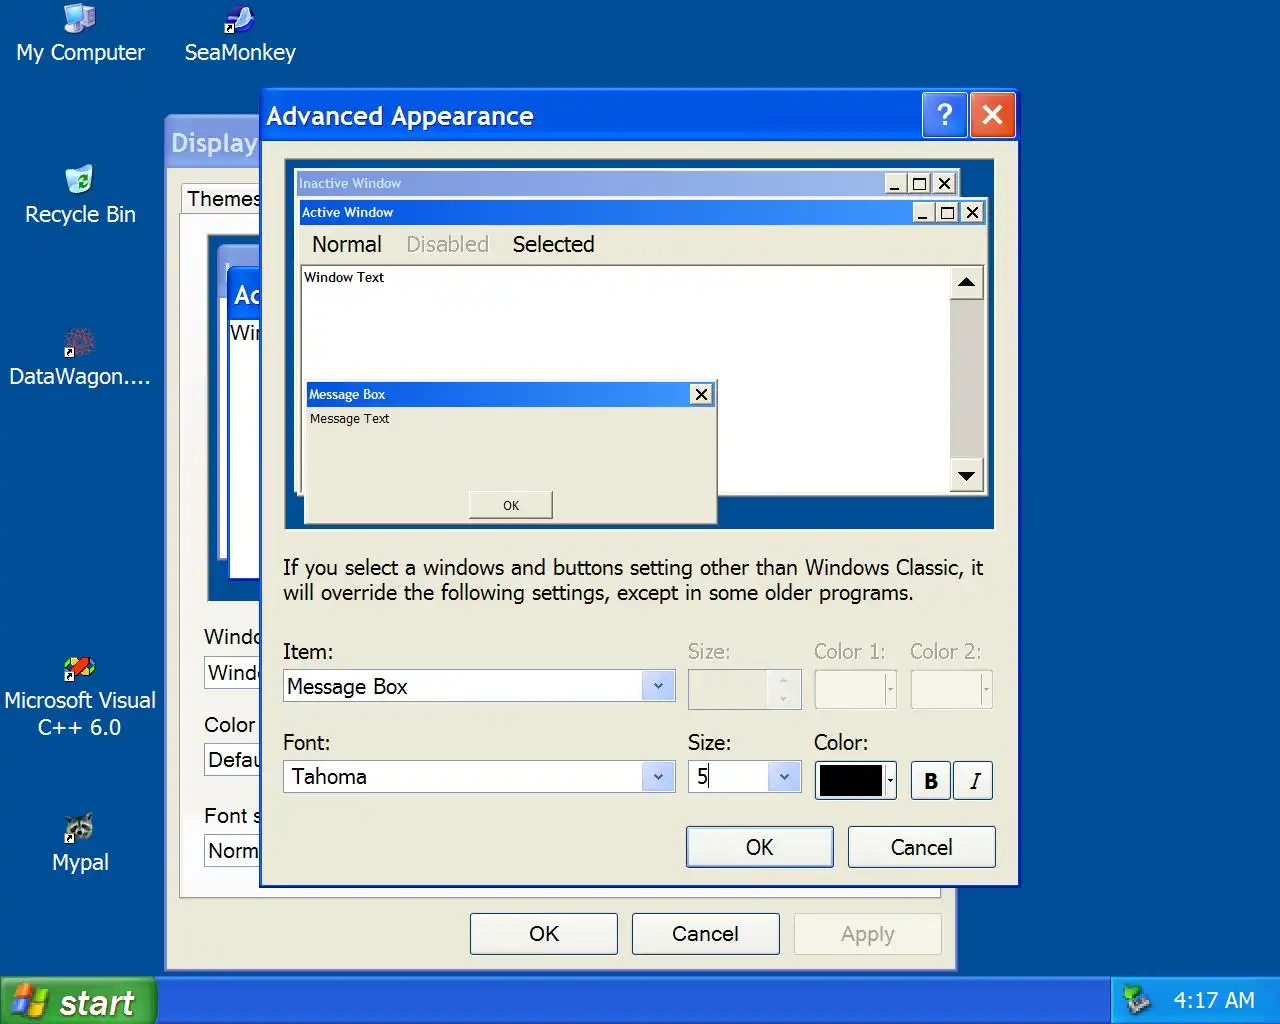Image resolution: width=1280 pixels, height=1024 pixels.
Task: Click the preview Message Box OK button
Action: point(511,505)
